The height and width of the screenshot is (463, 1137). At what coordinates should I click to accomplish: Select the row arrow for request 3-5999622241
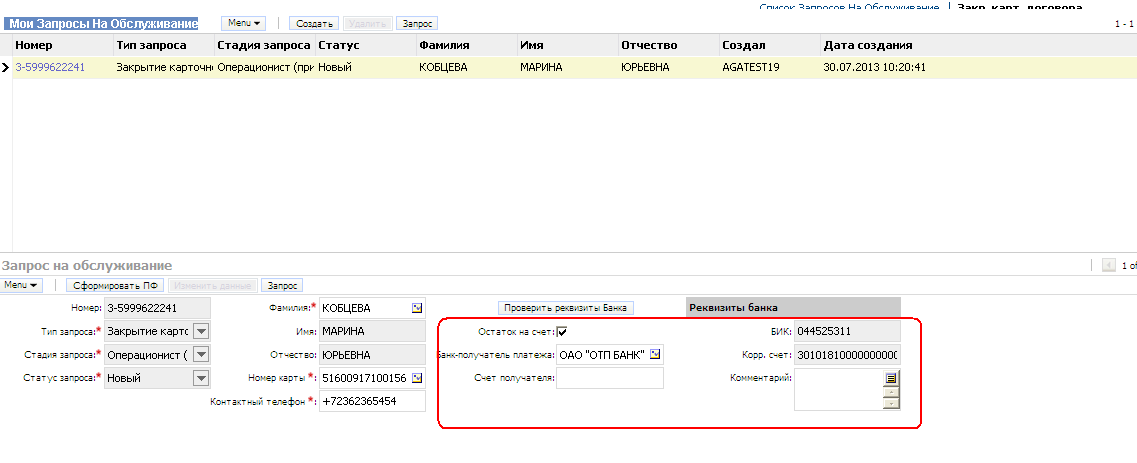pyautogui.click(x=6, y=67)
